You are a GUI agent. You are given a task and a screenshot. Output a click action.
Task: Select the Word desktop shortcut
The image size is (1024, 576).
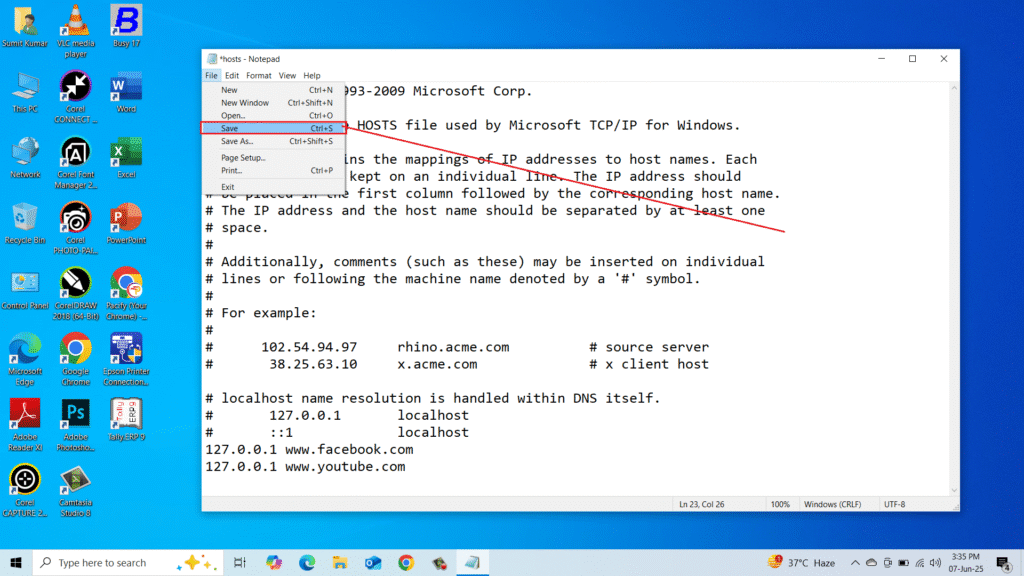[x=126, y=91]
